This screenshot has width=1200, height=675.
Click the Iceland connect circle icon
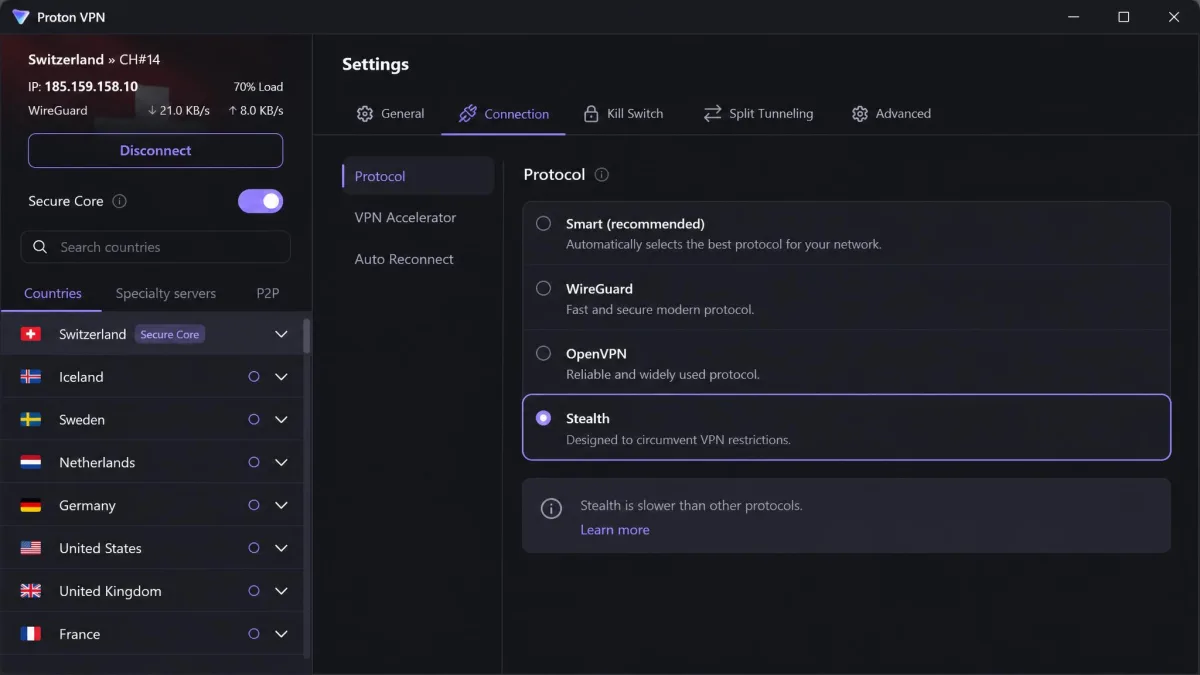(x=254, y=377)
